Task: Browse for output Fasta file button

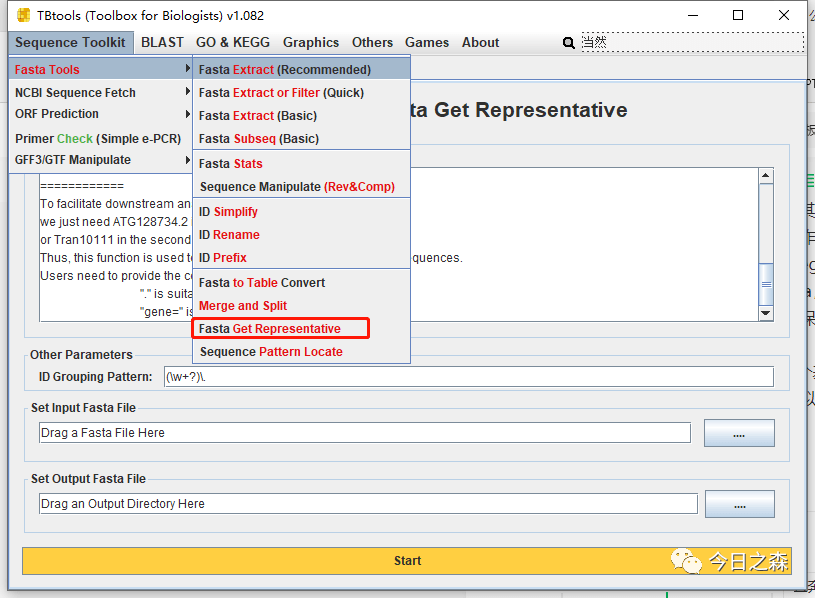Action: tap(740, 504)
